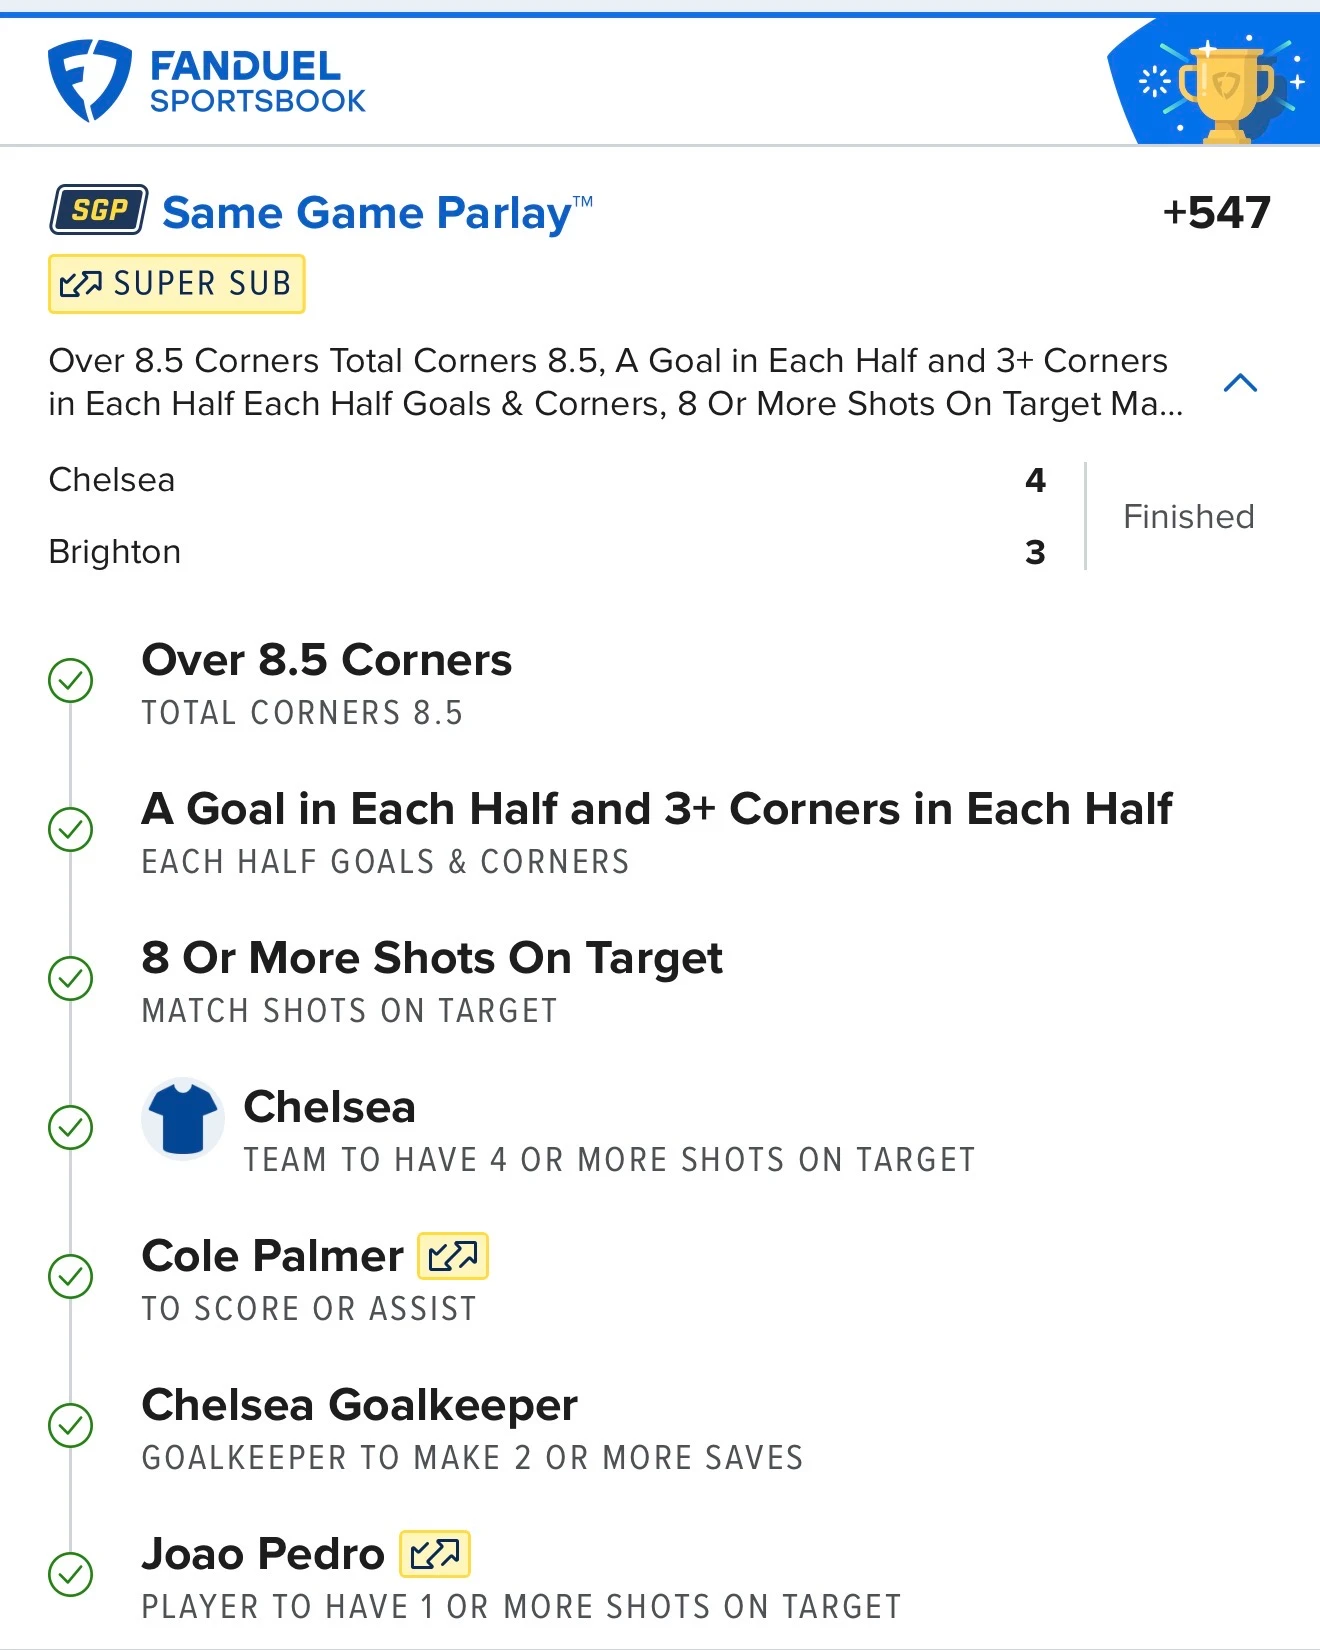Screen dimensions: 1320x1650
Task: Tap the gold trophy icon
Action: [1226, 94]
